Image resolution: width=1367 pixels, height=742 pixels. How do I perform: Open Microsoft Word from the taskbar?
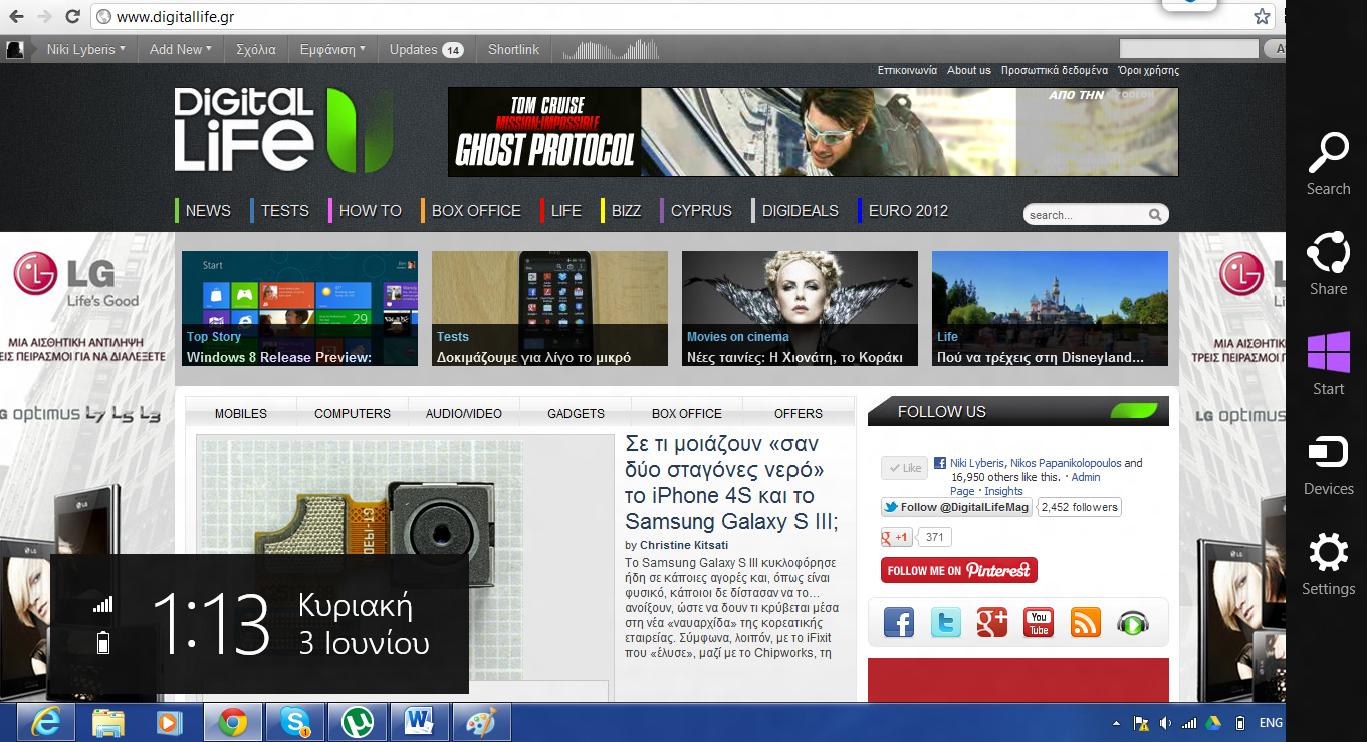point(419,722)
